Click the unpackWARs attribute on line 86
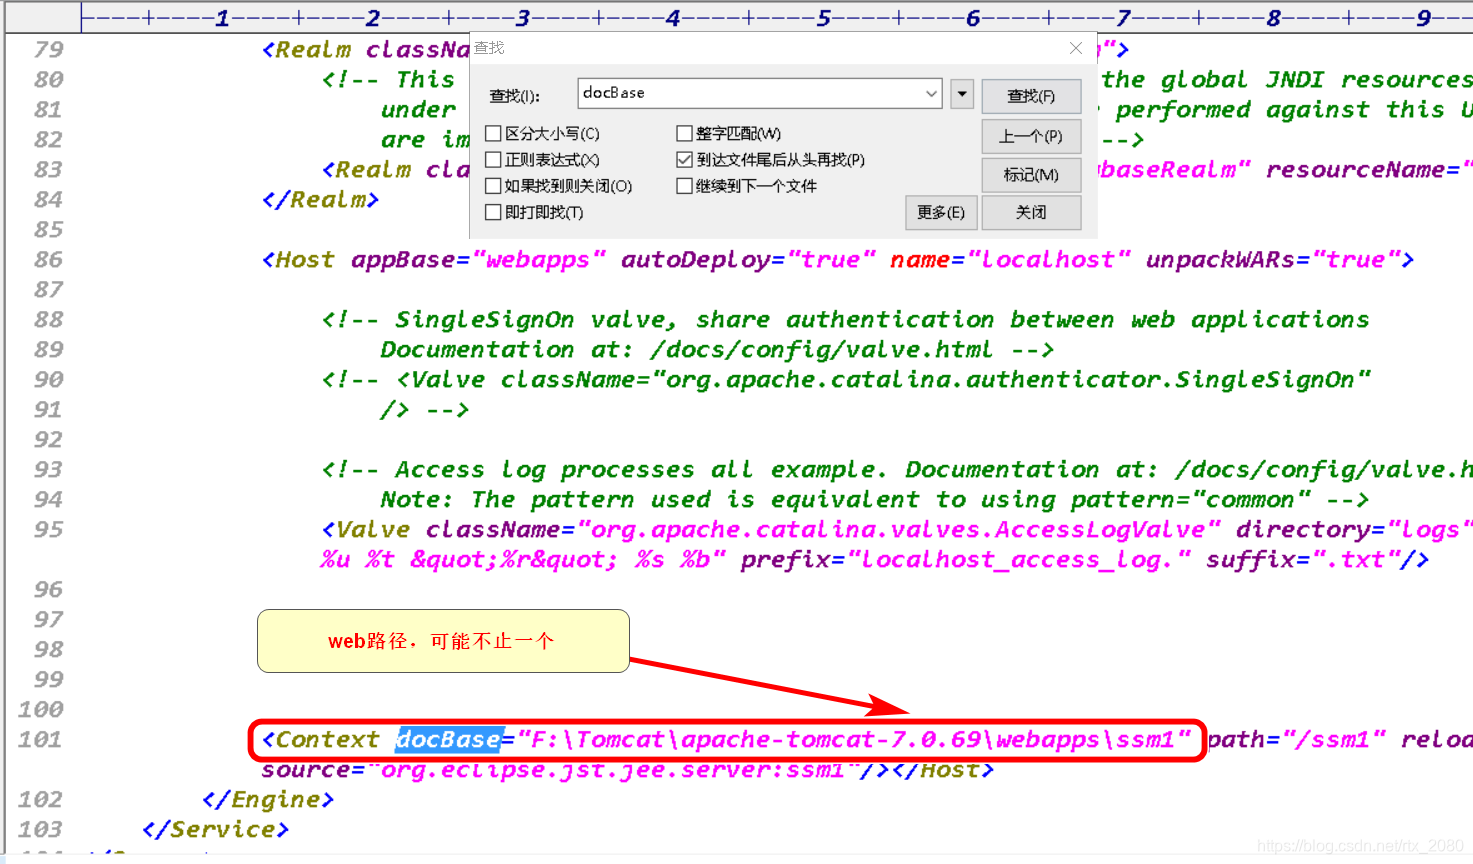This screenshot has height=864, width=1473. point(1220,259)
